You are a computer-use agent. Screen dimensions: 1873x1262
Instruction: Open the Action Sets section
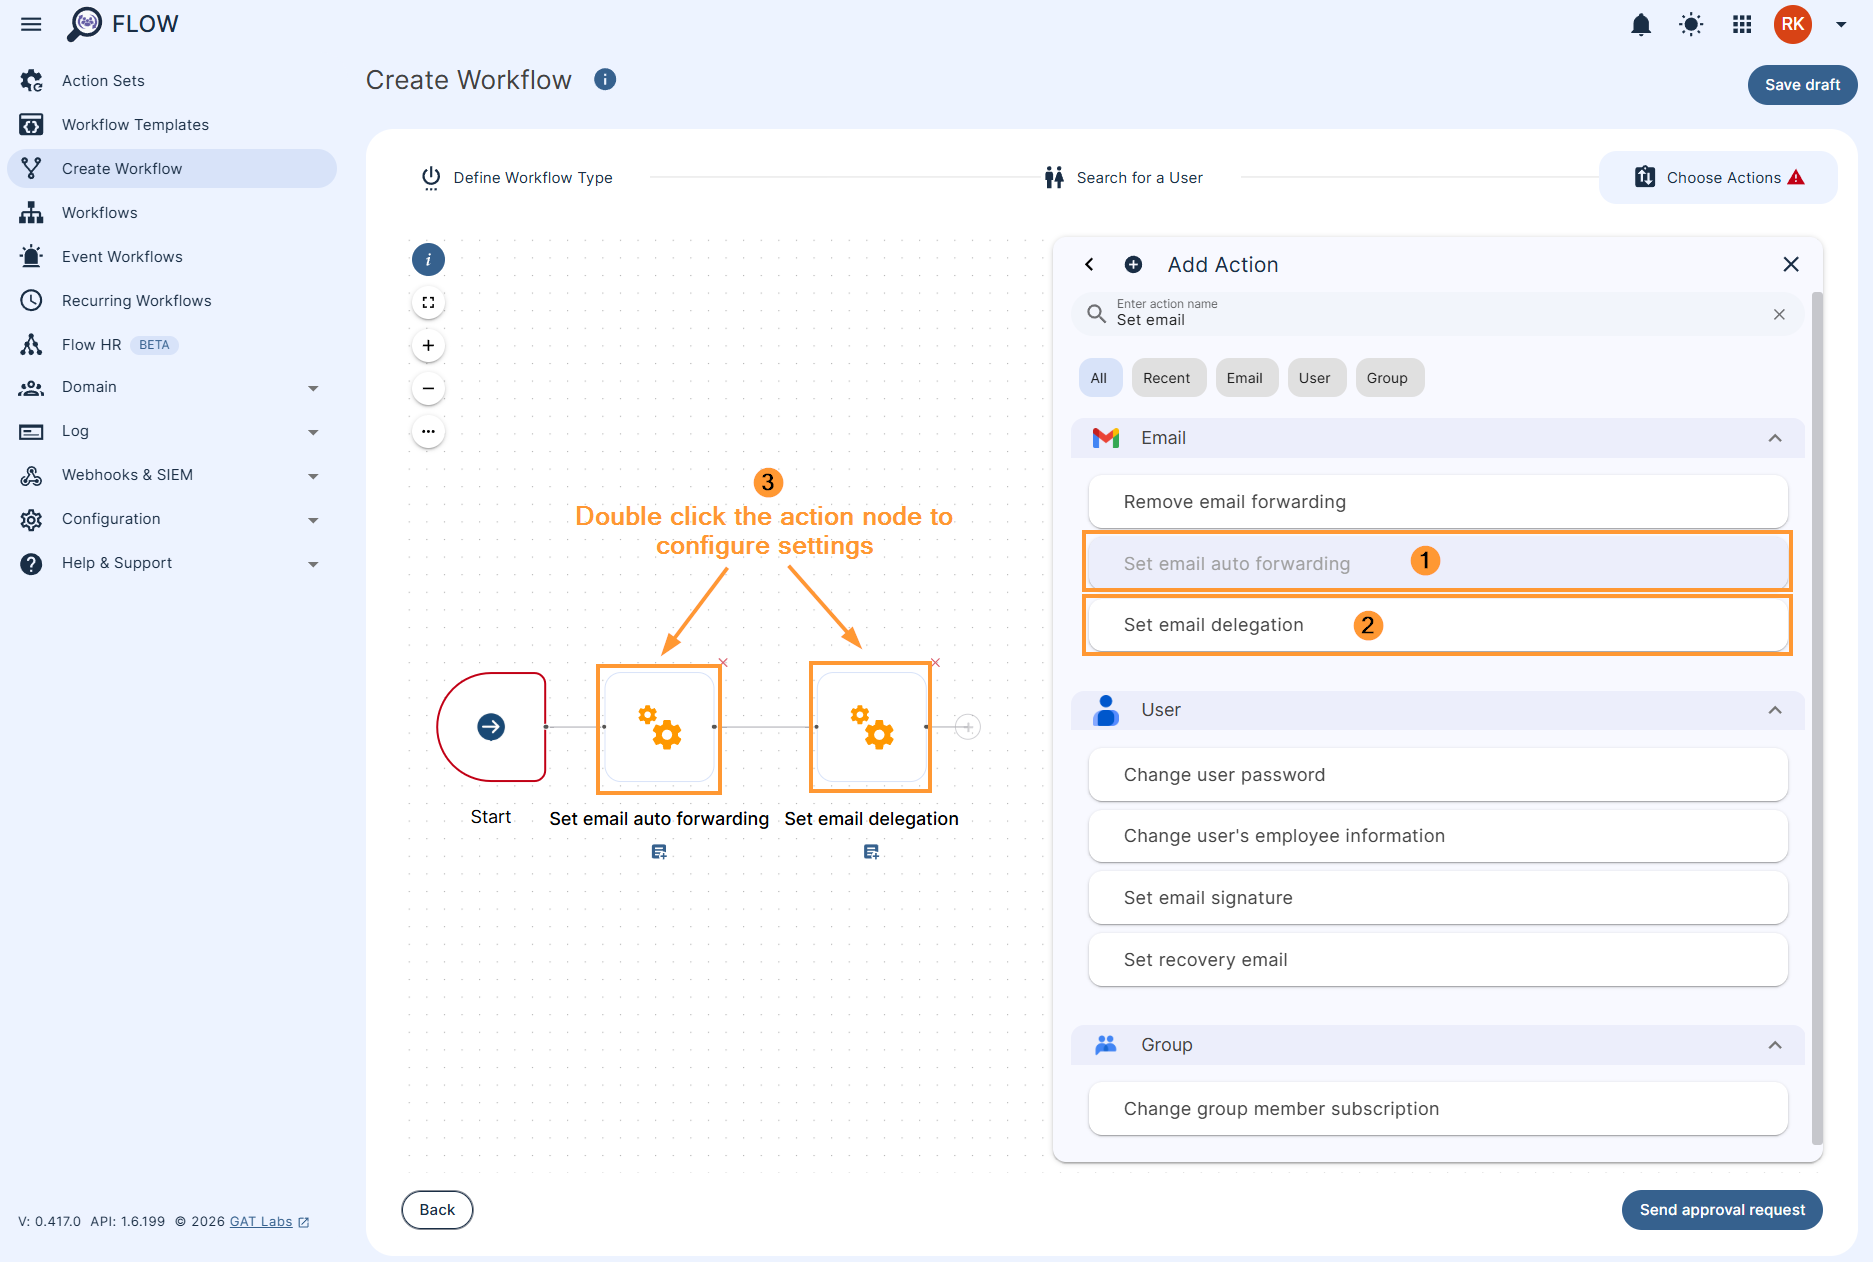[x=102, y=80]
